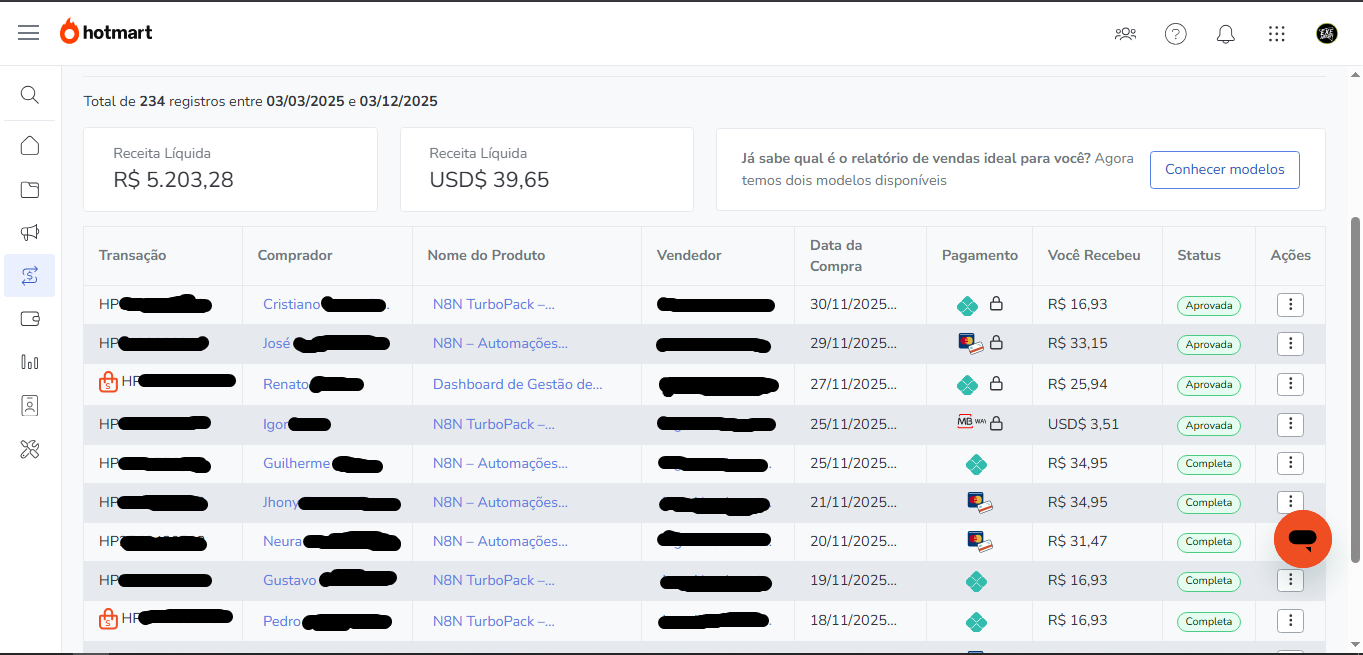The width and height of the screenshot is (1363, 655).
Task: Open the sidebar tools icon
Action: [x=30, y=449]
